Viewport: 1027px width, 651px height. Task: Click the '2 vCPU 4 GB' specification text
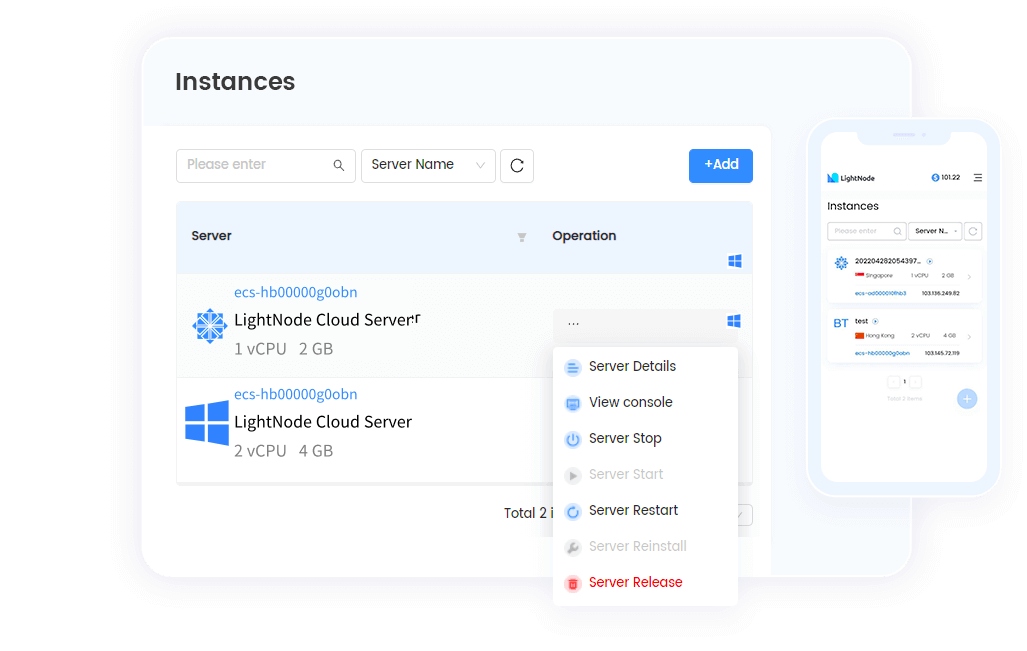coord(284,451)
